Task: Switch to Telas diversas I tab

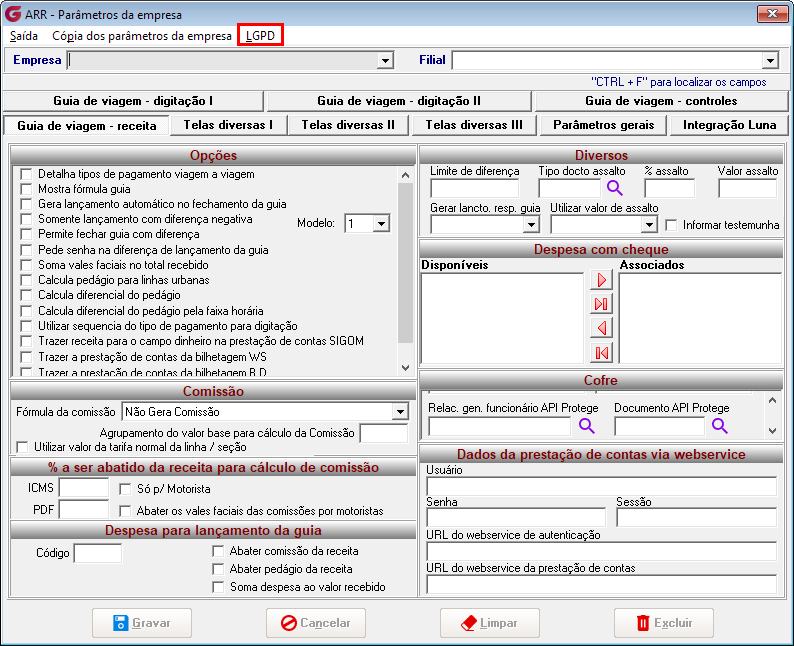Action: tap(228, 125)
